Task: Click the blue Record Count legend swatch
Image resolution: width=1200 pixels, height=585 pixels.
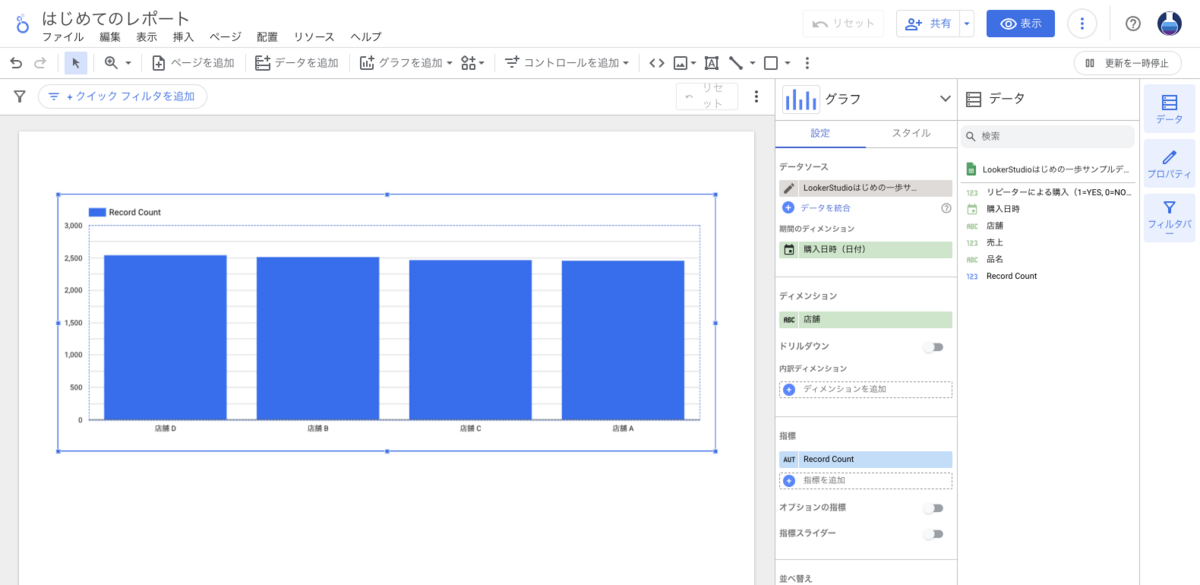Action: [97, 212]
